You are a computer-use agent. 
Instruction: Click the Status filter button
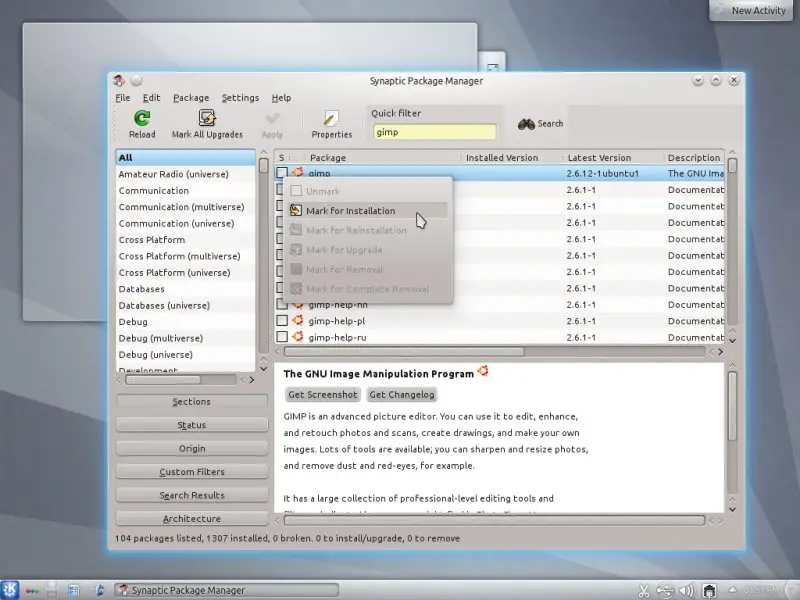[192, 425]
